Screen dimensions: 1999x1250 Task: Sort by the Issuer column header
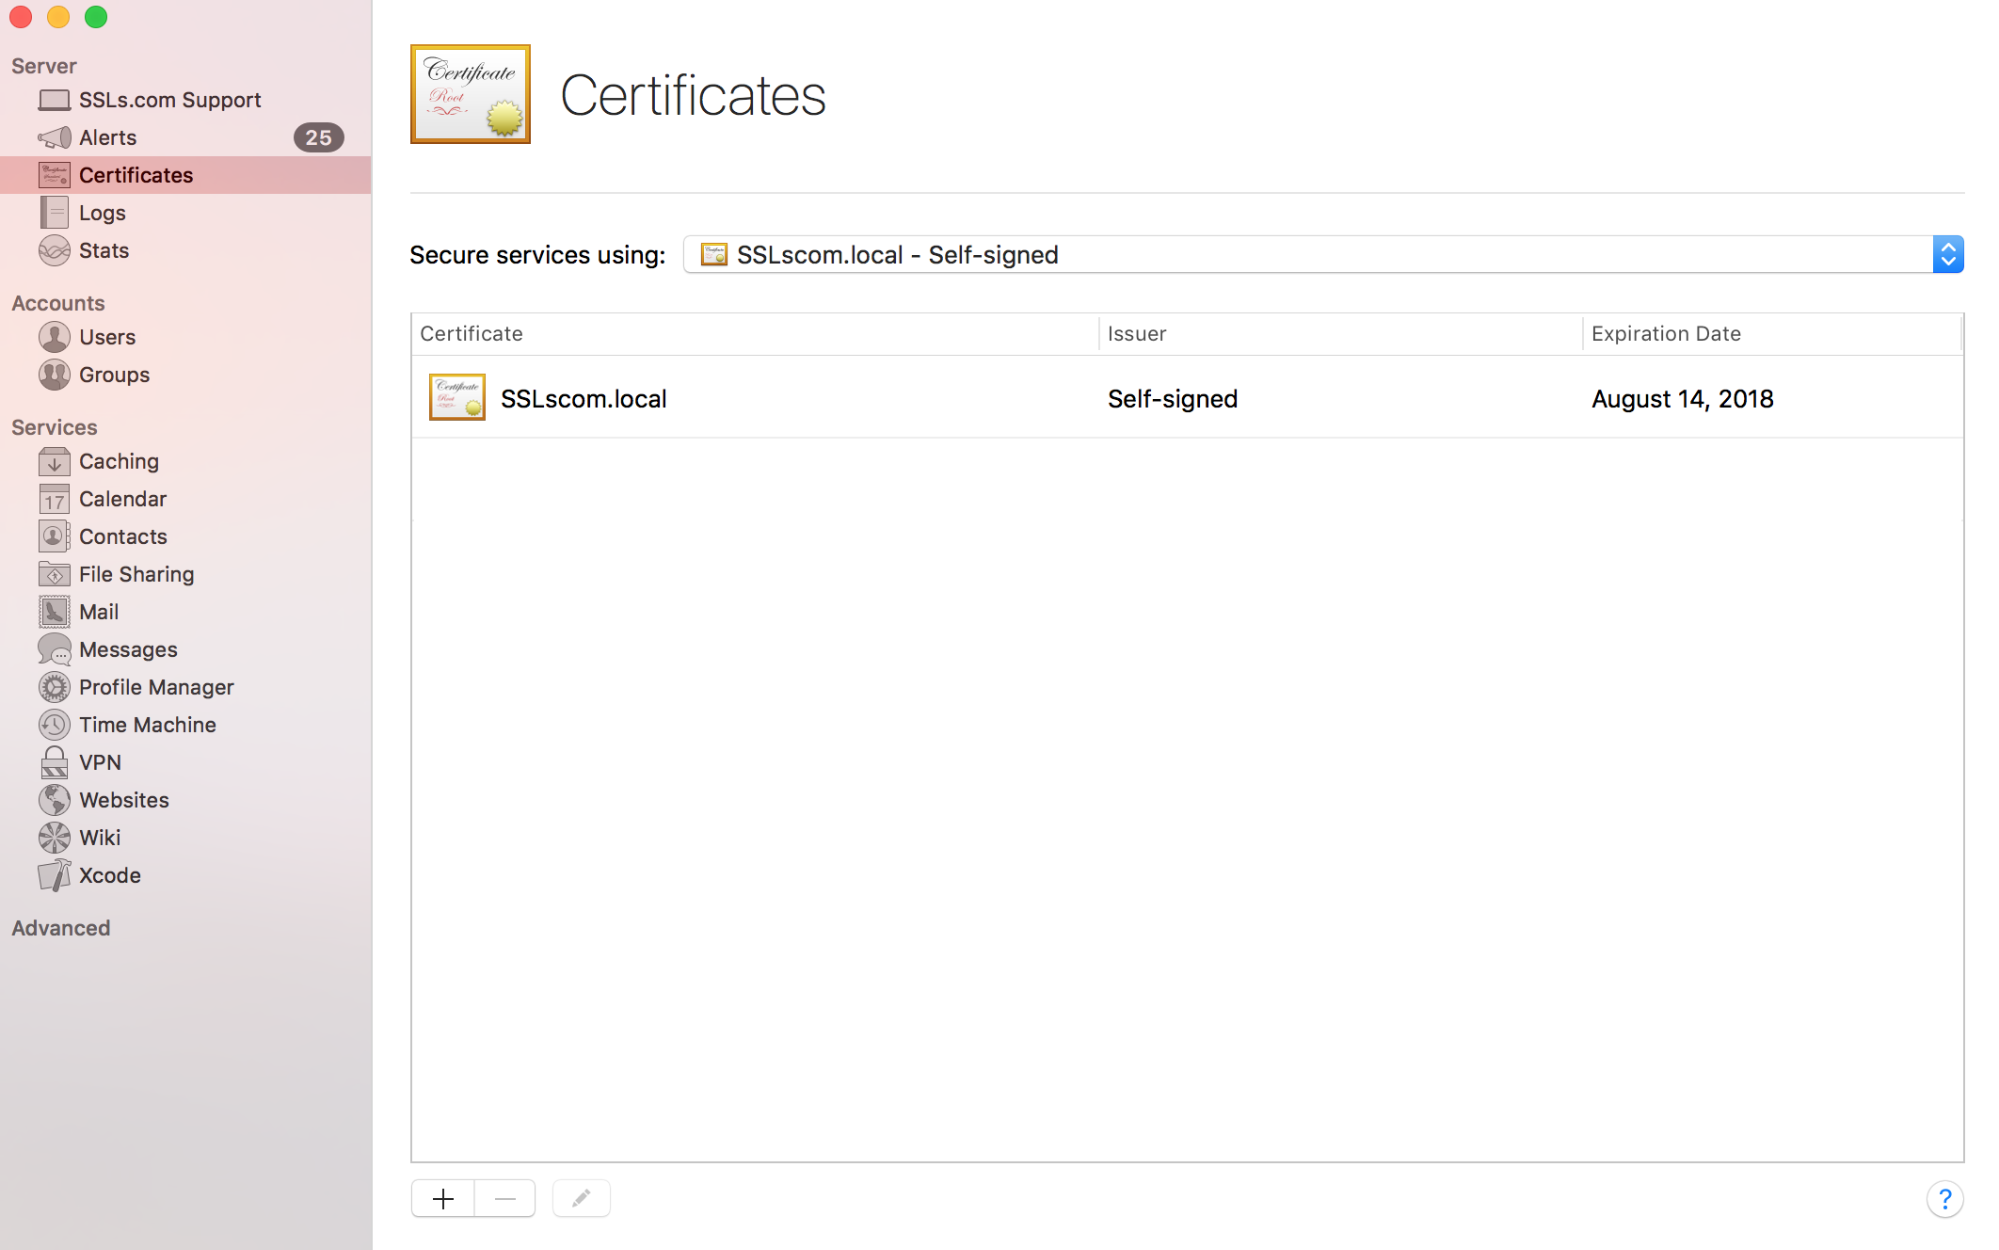click(x=1340, y=334)
